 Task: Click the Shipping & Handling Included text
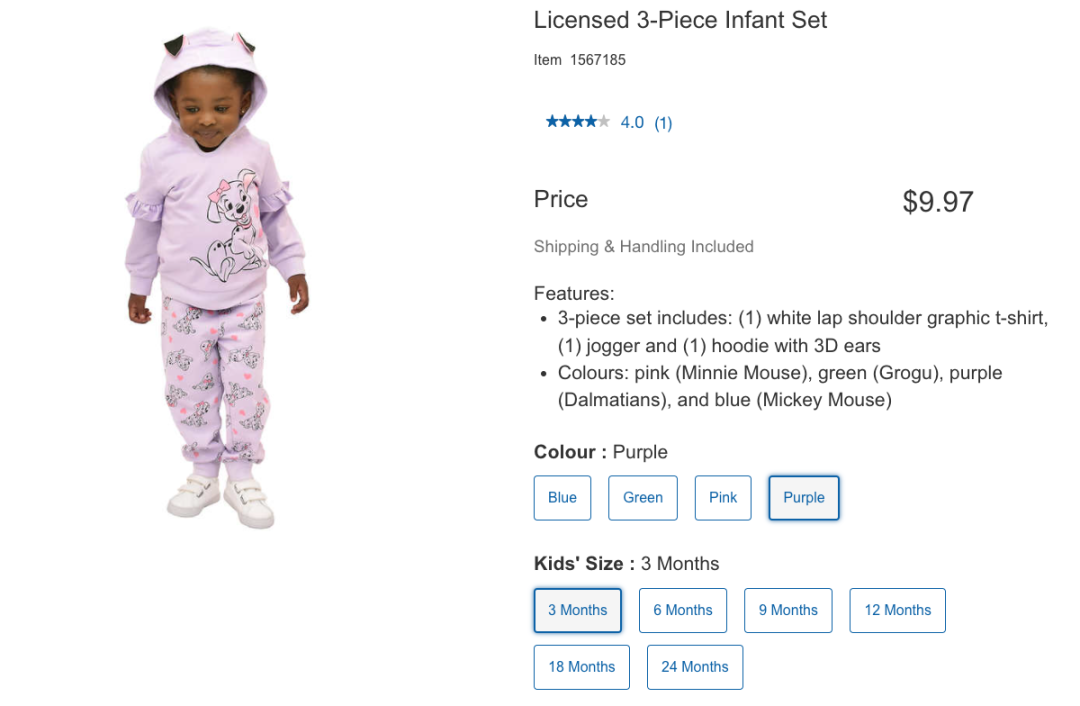click(x=643, y=247)
